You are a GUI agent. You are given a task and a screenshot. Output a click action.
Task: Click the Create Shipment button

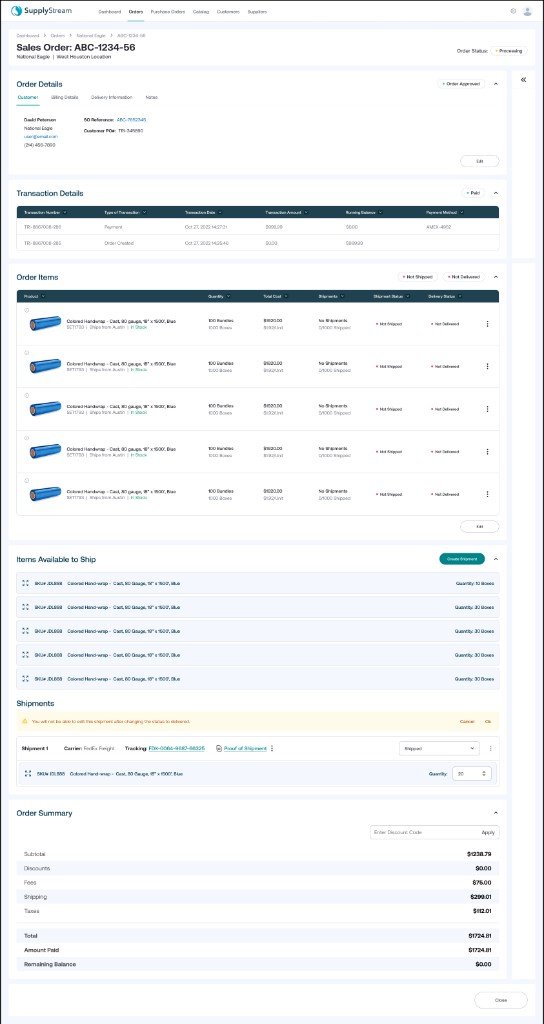tap(462, 559)
